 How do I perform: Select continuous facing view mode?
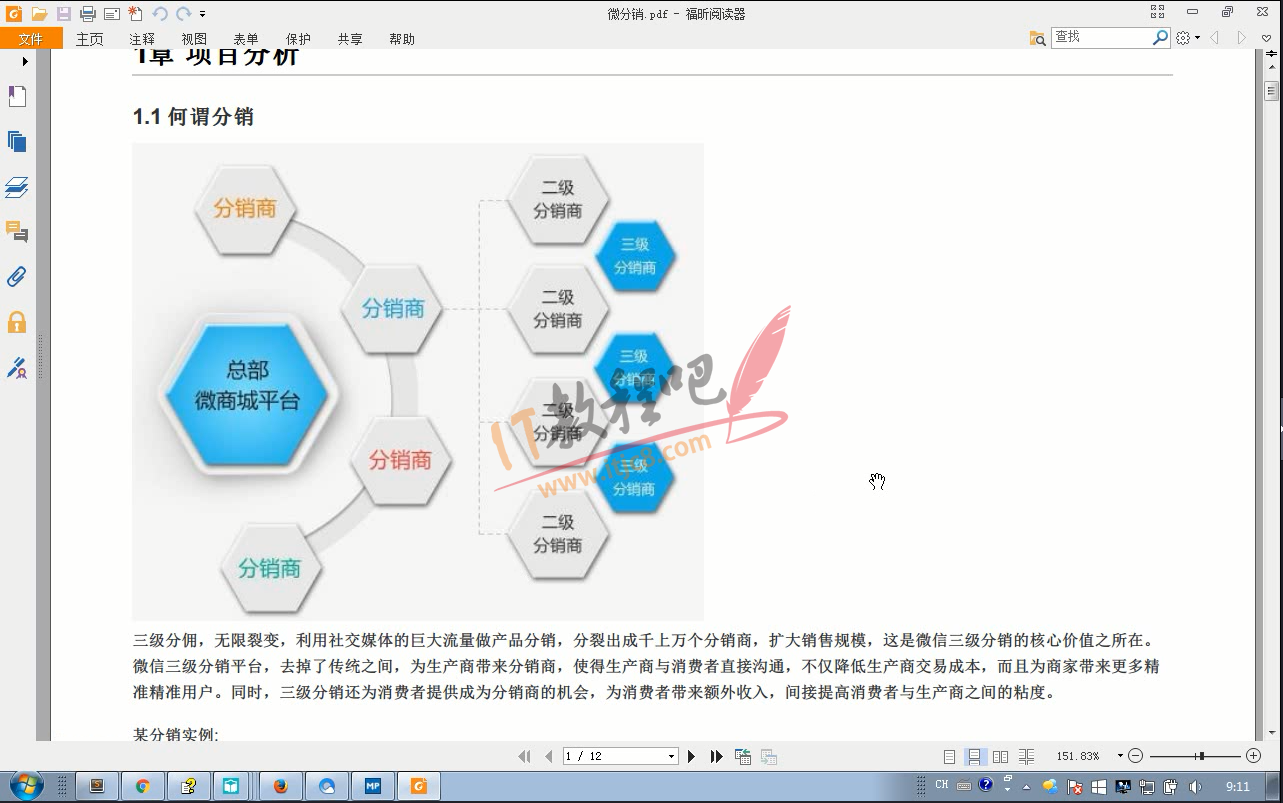pyautogui.click(x=1026, y=757)
